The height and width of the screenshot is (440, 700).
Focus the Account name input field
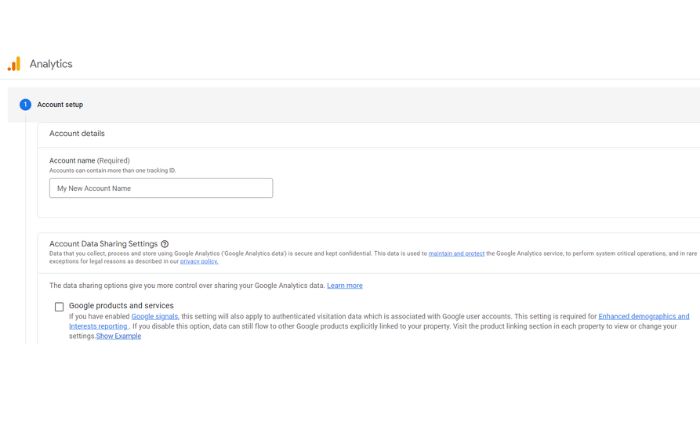(x=161, y=188)
